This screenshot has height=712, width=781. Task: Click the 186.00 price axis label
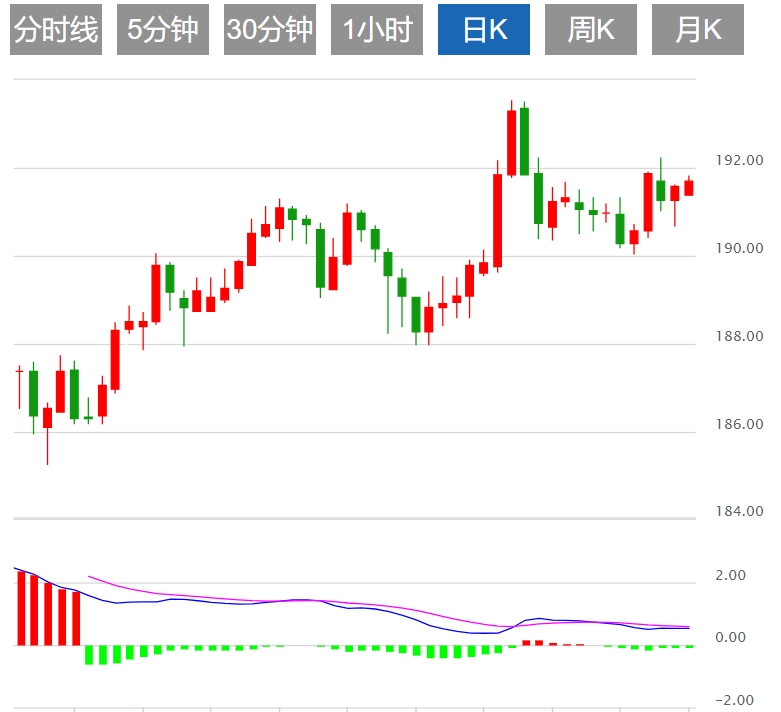(739, 424)
